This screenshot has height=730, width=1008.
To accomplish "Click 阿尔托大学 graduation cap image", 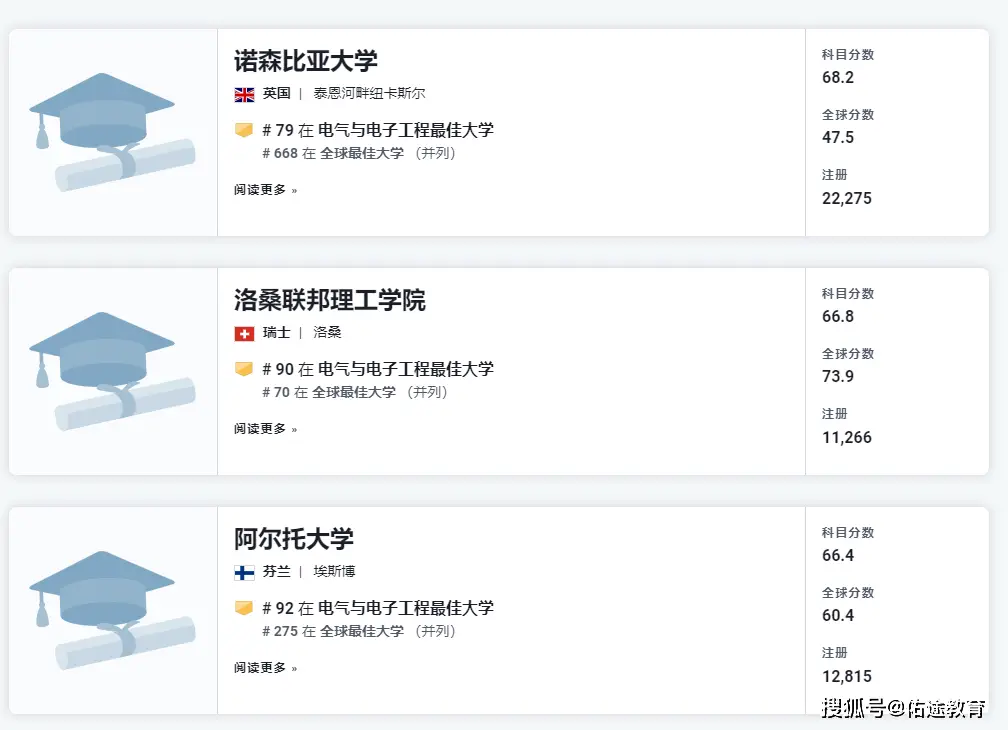I will point(112,610).
